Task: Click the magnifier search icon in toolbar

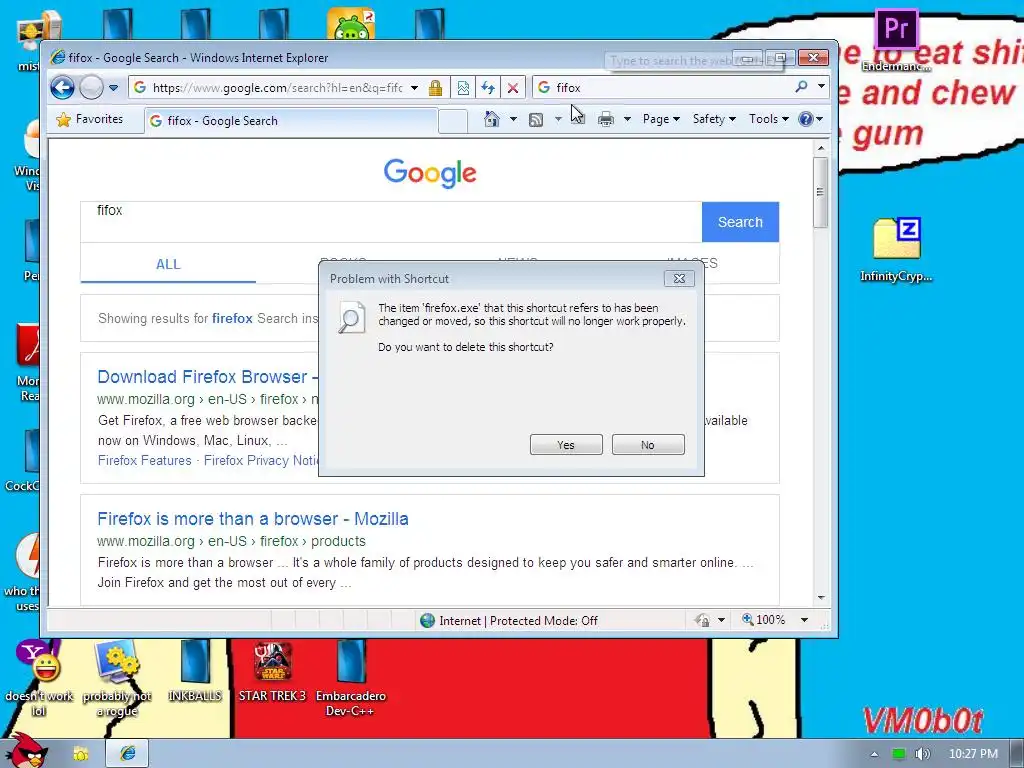Action: click(x=801, y=87)
